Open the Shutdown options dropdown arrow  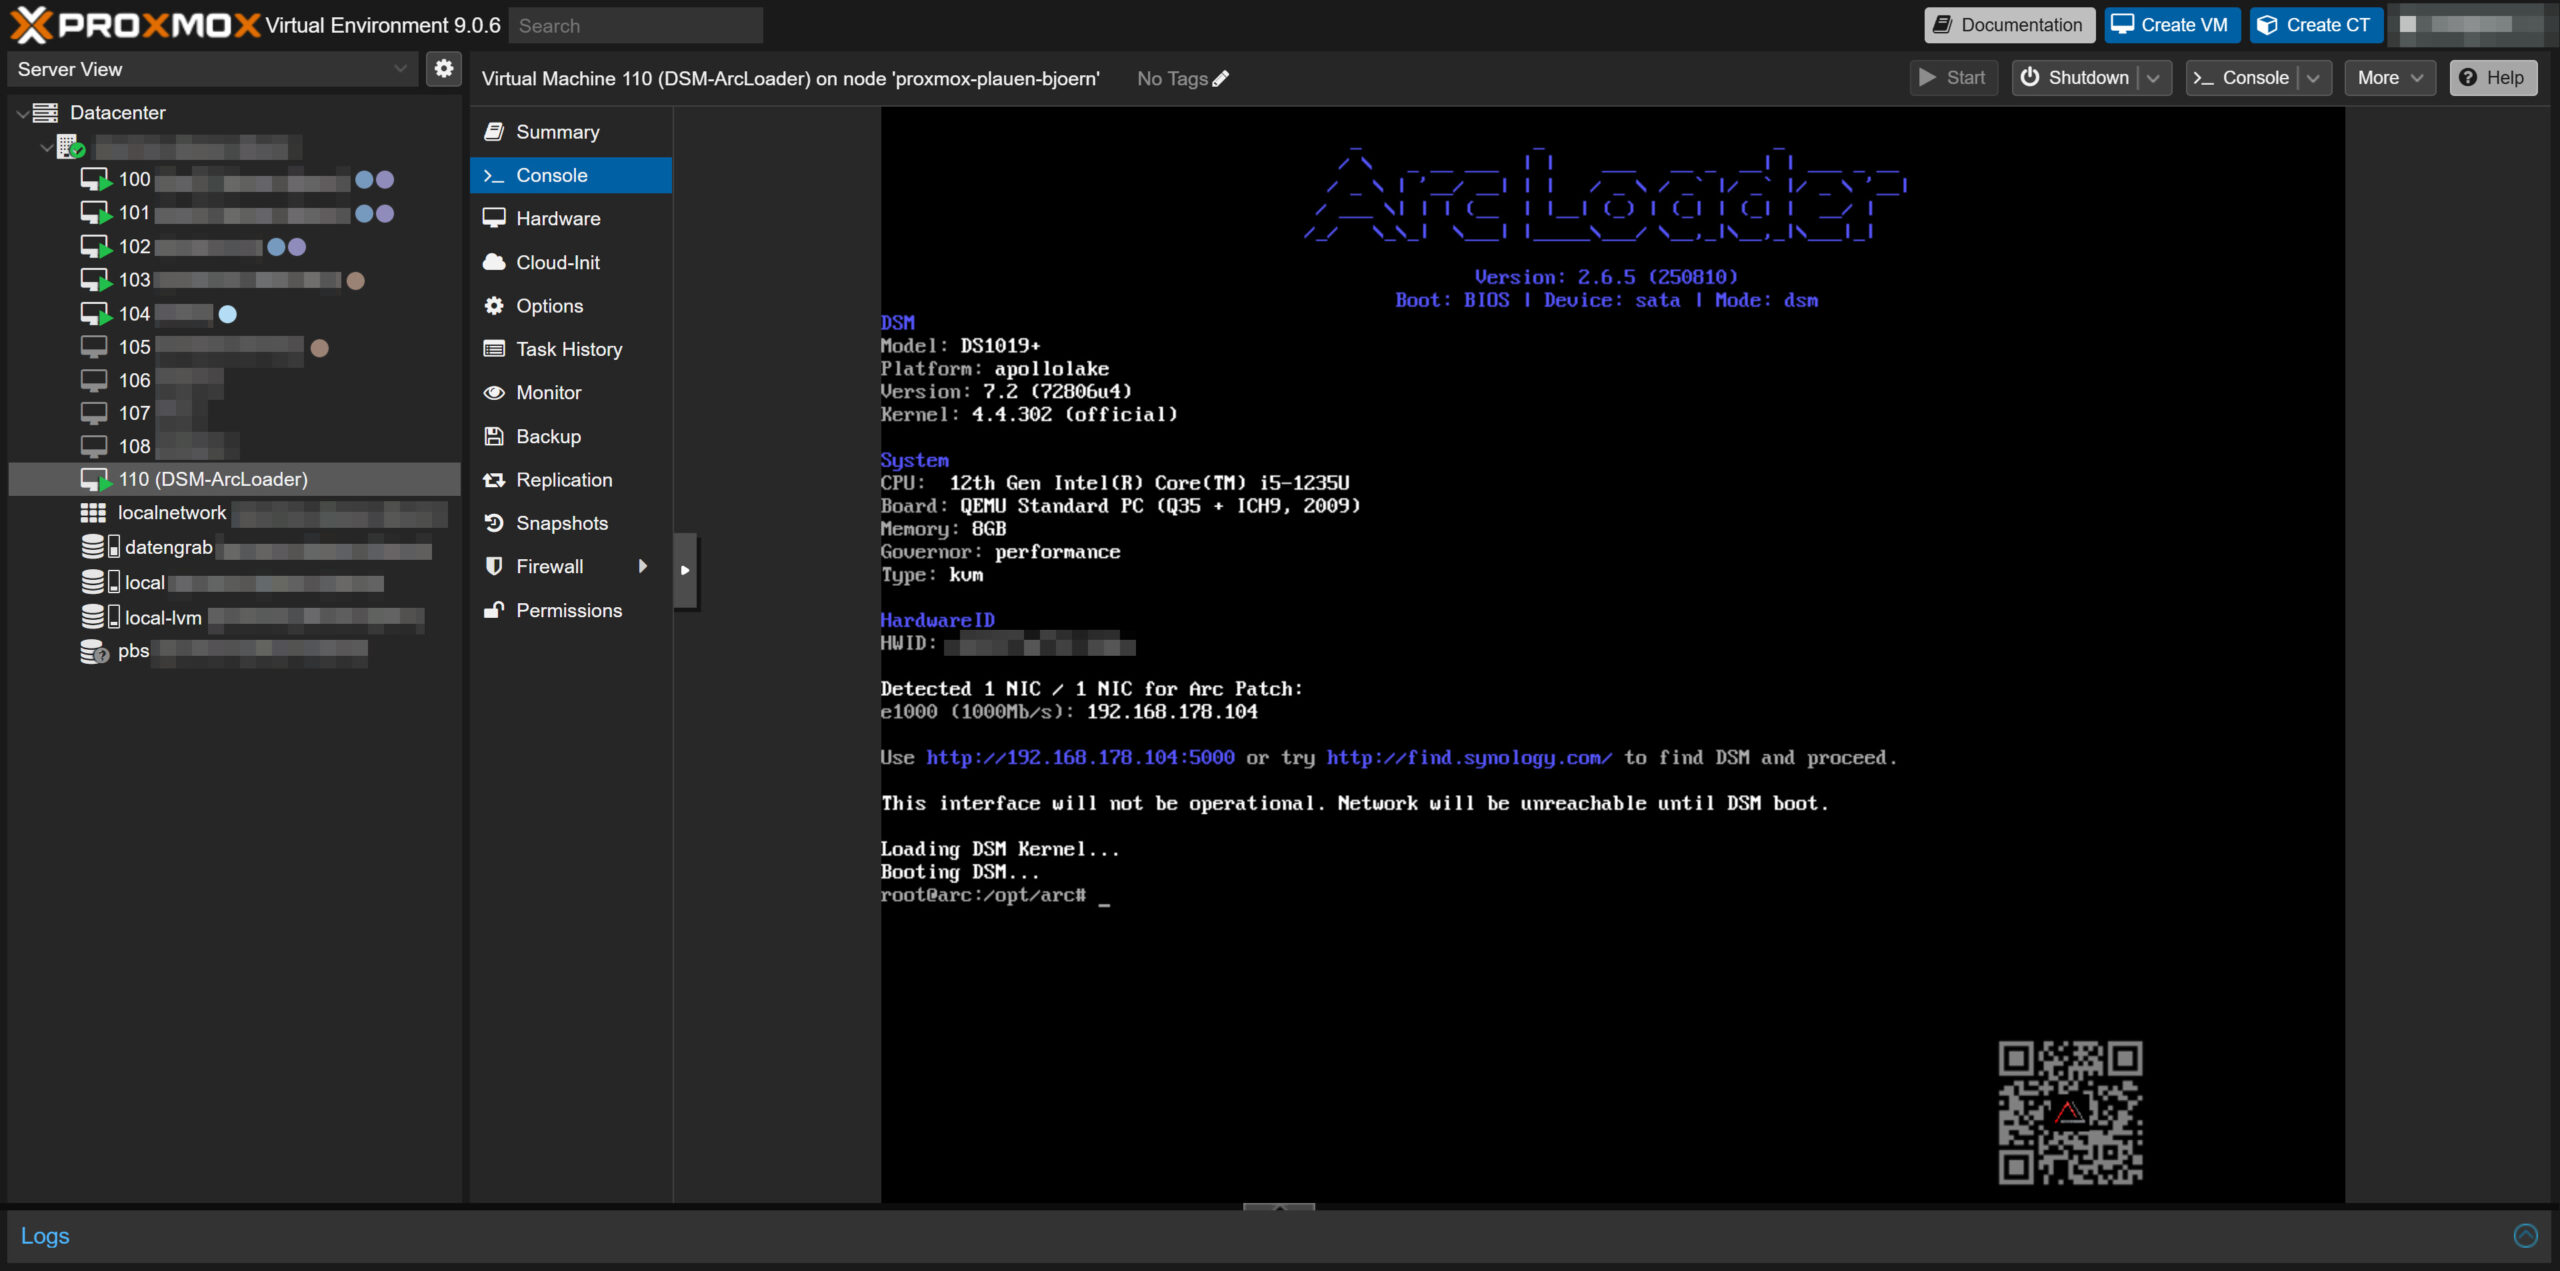click(x=2154, y=78)
